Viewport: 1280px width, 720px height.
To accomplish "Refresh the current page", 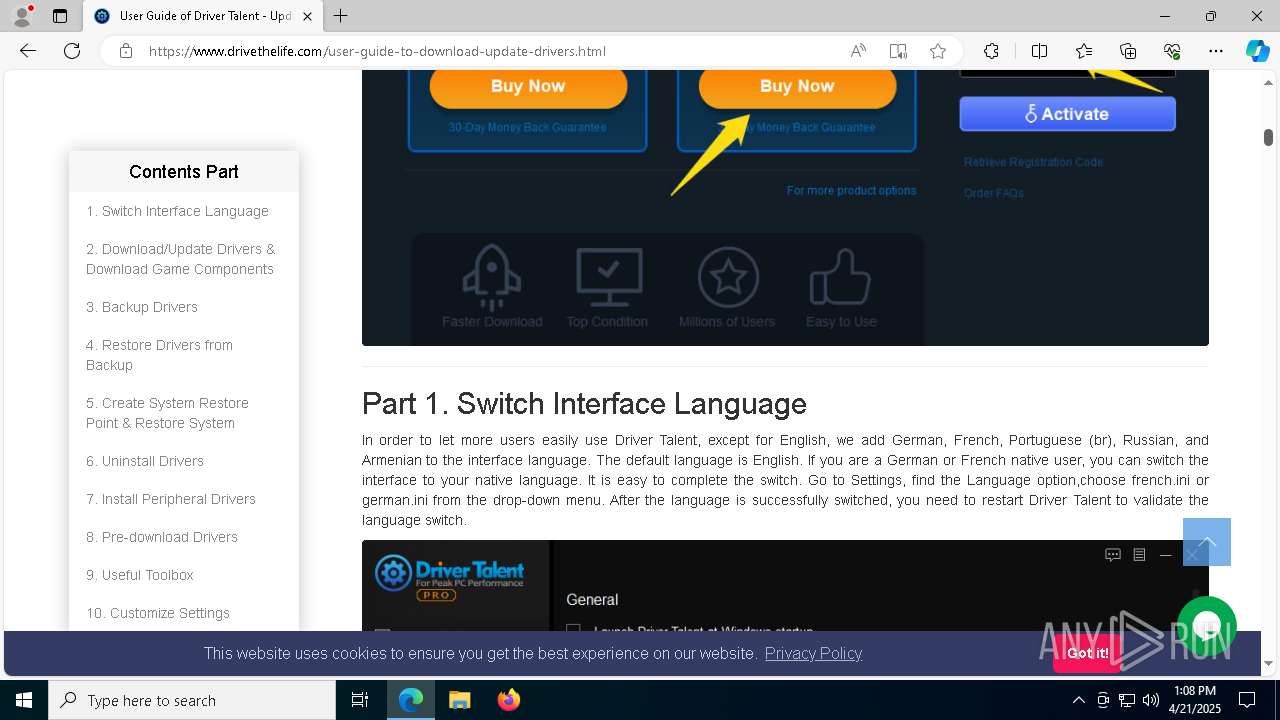I will 72,51.
